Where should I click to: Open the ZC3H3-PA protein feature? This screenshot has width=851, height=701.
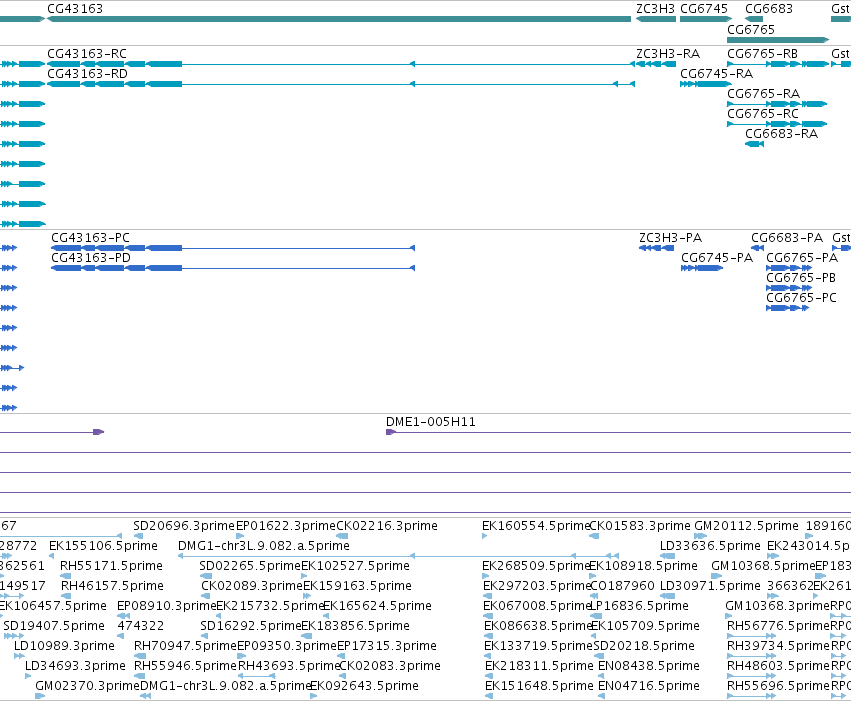click(671, 238)
